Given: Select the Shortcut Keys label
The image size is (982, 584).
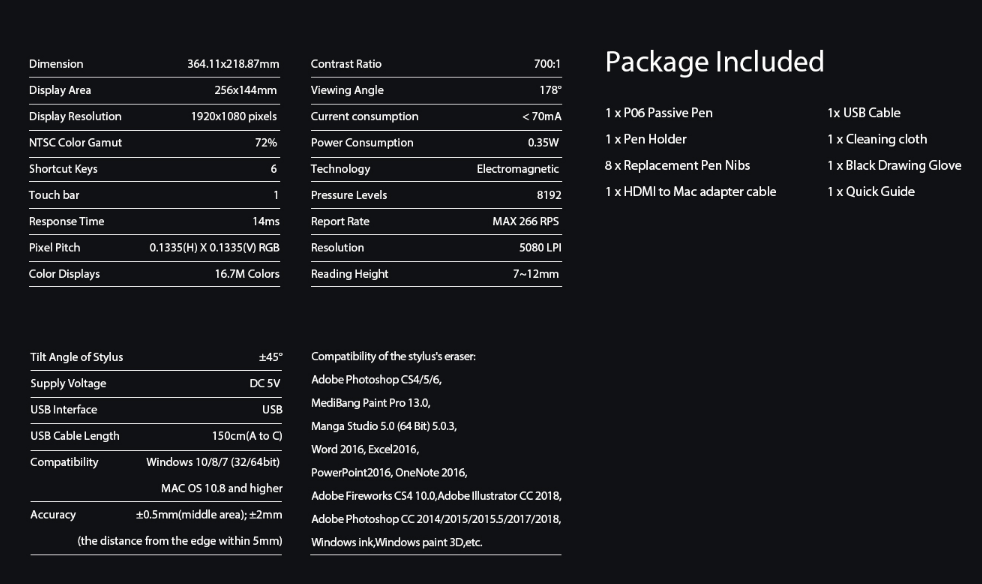Looking at the screenshot, I should coord(63,169).
